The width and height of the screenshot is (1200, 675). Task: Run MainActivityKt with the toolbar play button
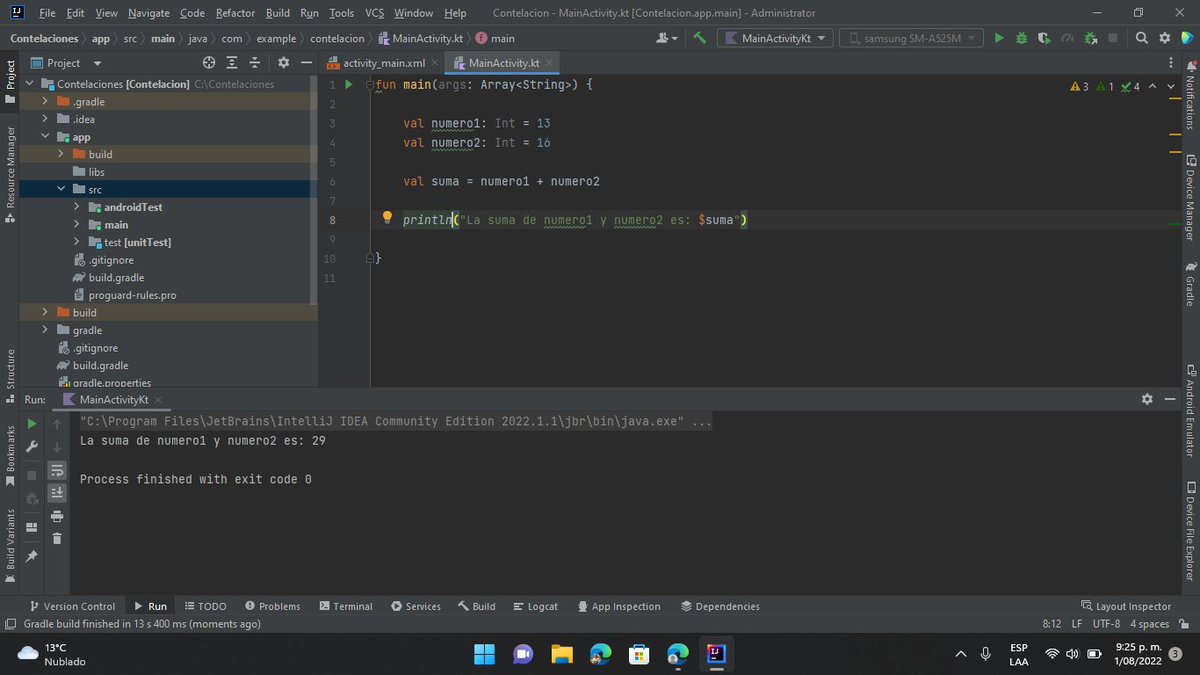[x=998, y=38]
